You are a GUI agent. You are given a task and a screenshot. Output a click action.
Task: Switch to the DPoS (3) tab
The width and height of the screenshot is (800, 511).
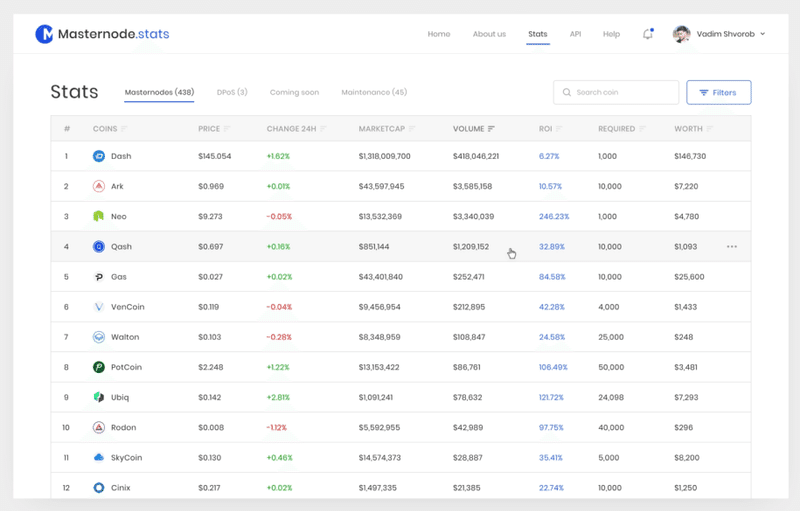[x=232, y=92]
